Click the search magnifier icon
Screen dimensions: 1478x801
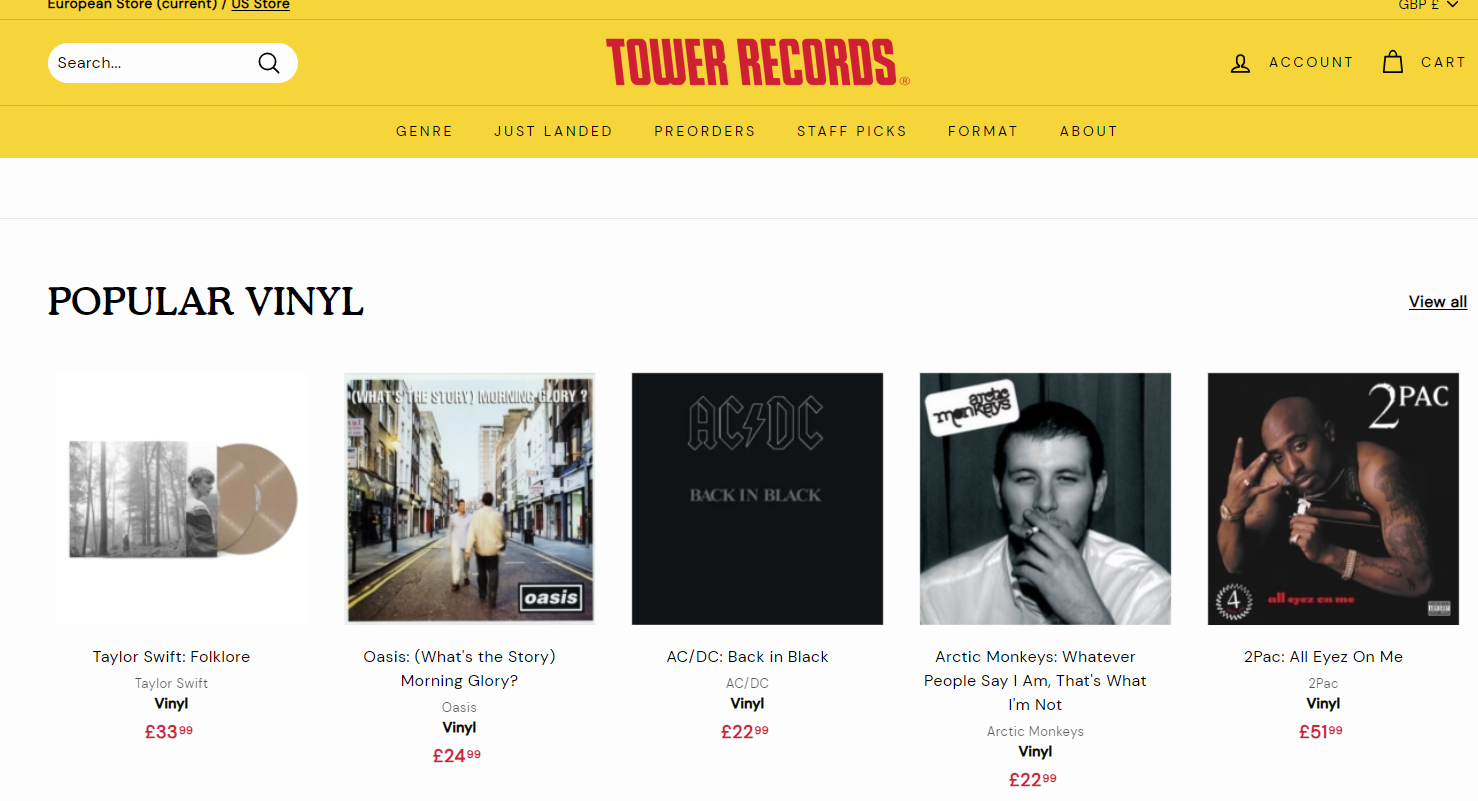click(269, 63)
